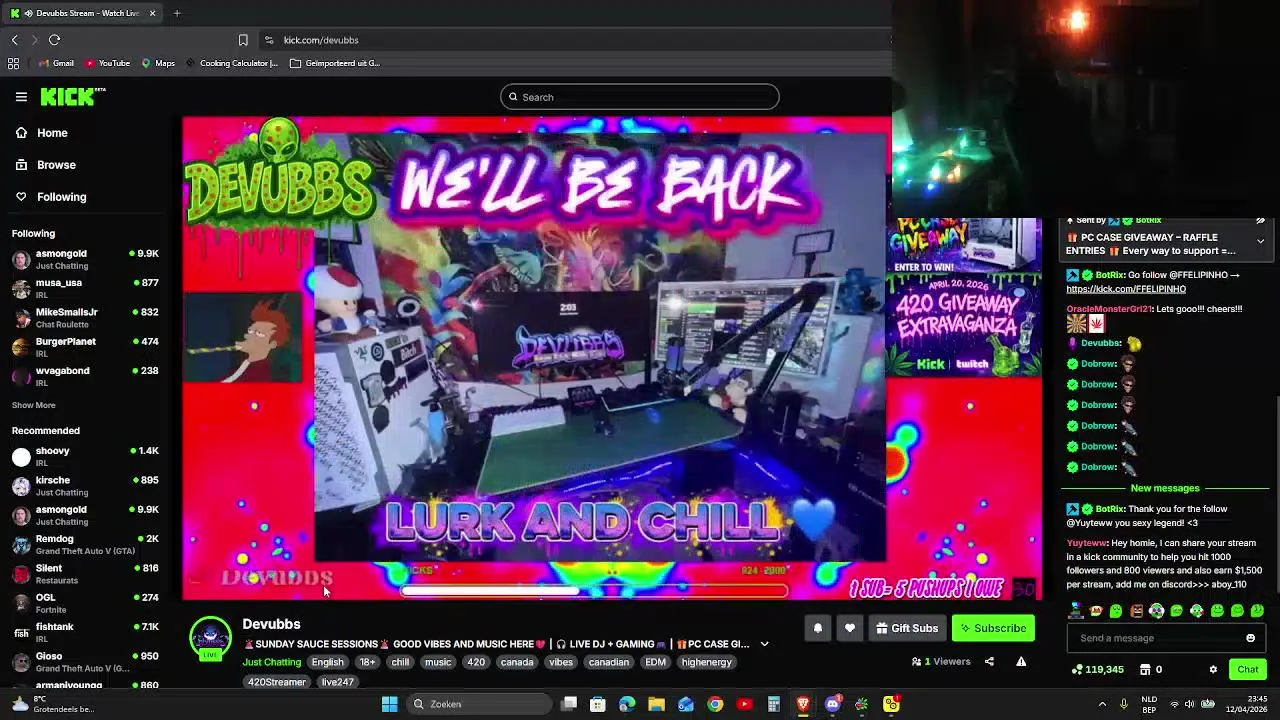The width and height of the screenshot is (1280, 720).
Task: Open the asmongold channel under Following
Action: coord(85,259)
